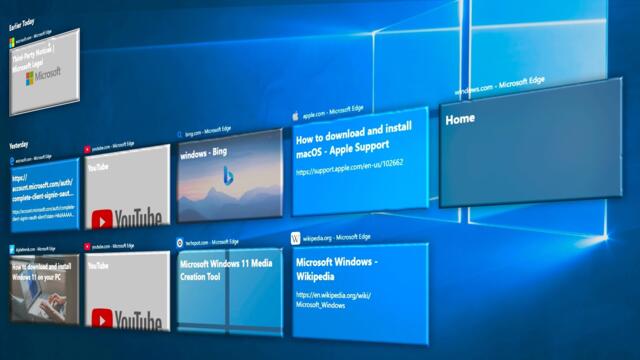
Task: Click the YouTube favicon above the card beside the Bing card
Action: click(x=87, y=150)
